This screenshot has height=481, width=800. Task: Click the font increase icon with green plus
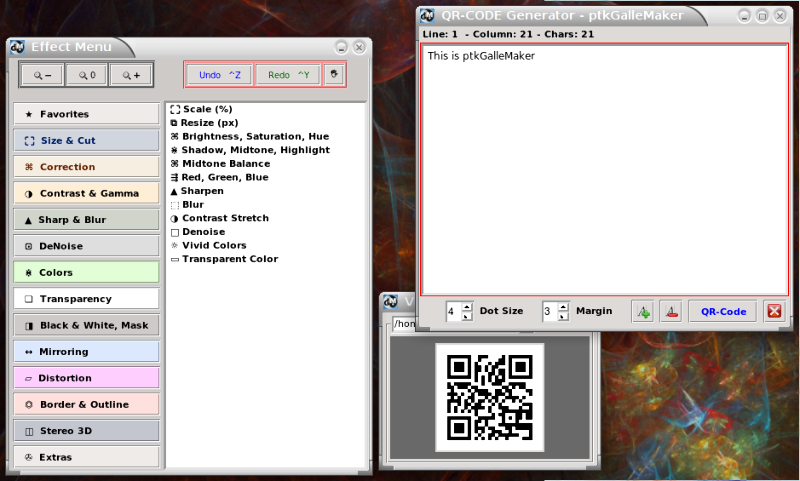pos(643,312)
